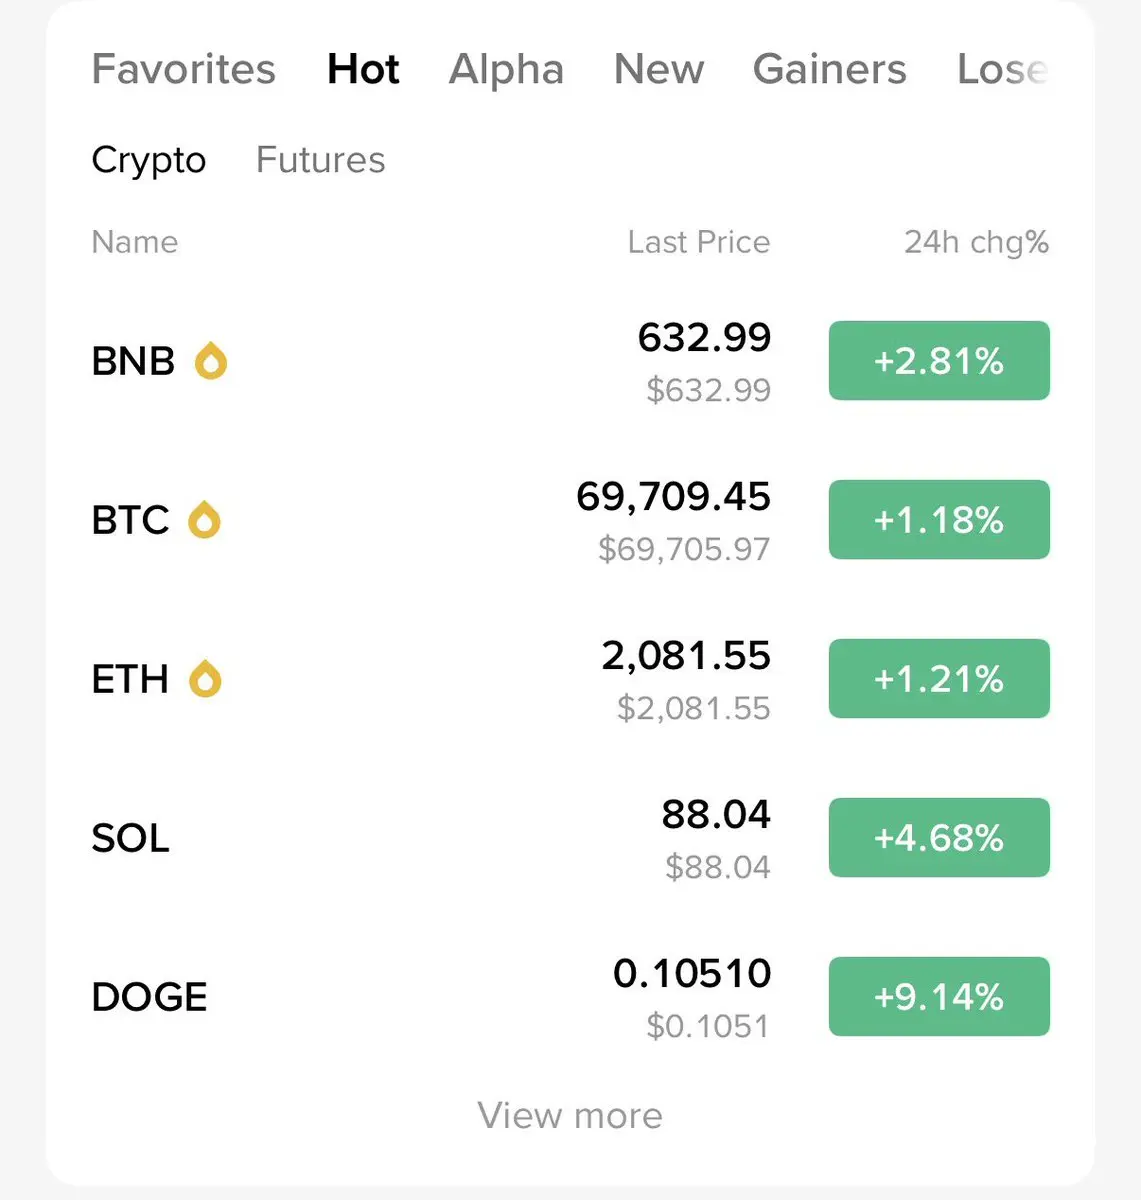The image size is (1141, 1200).
Task: Tap the DOGE +9.14% change badge
Action: 938,997
